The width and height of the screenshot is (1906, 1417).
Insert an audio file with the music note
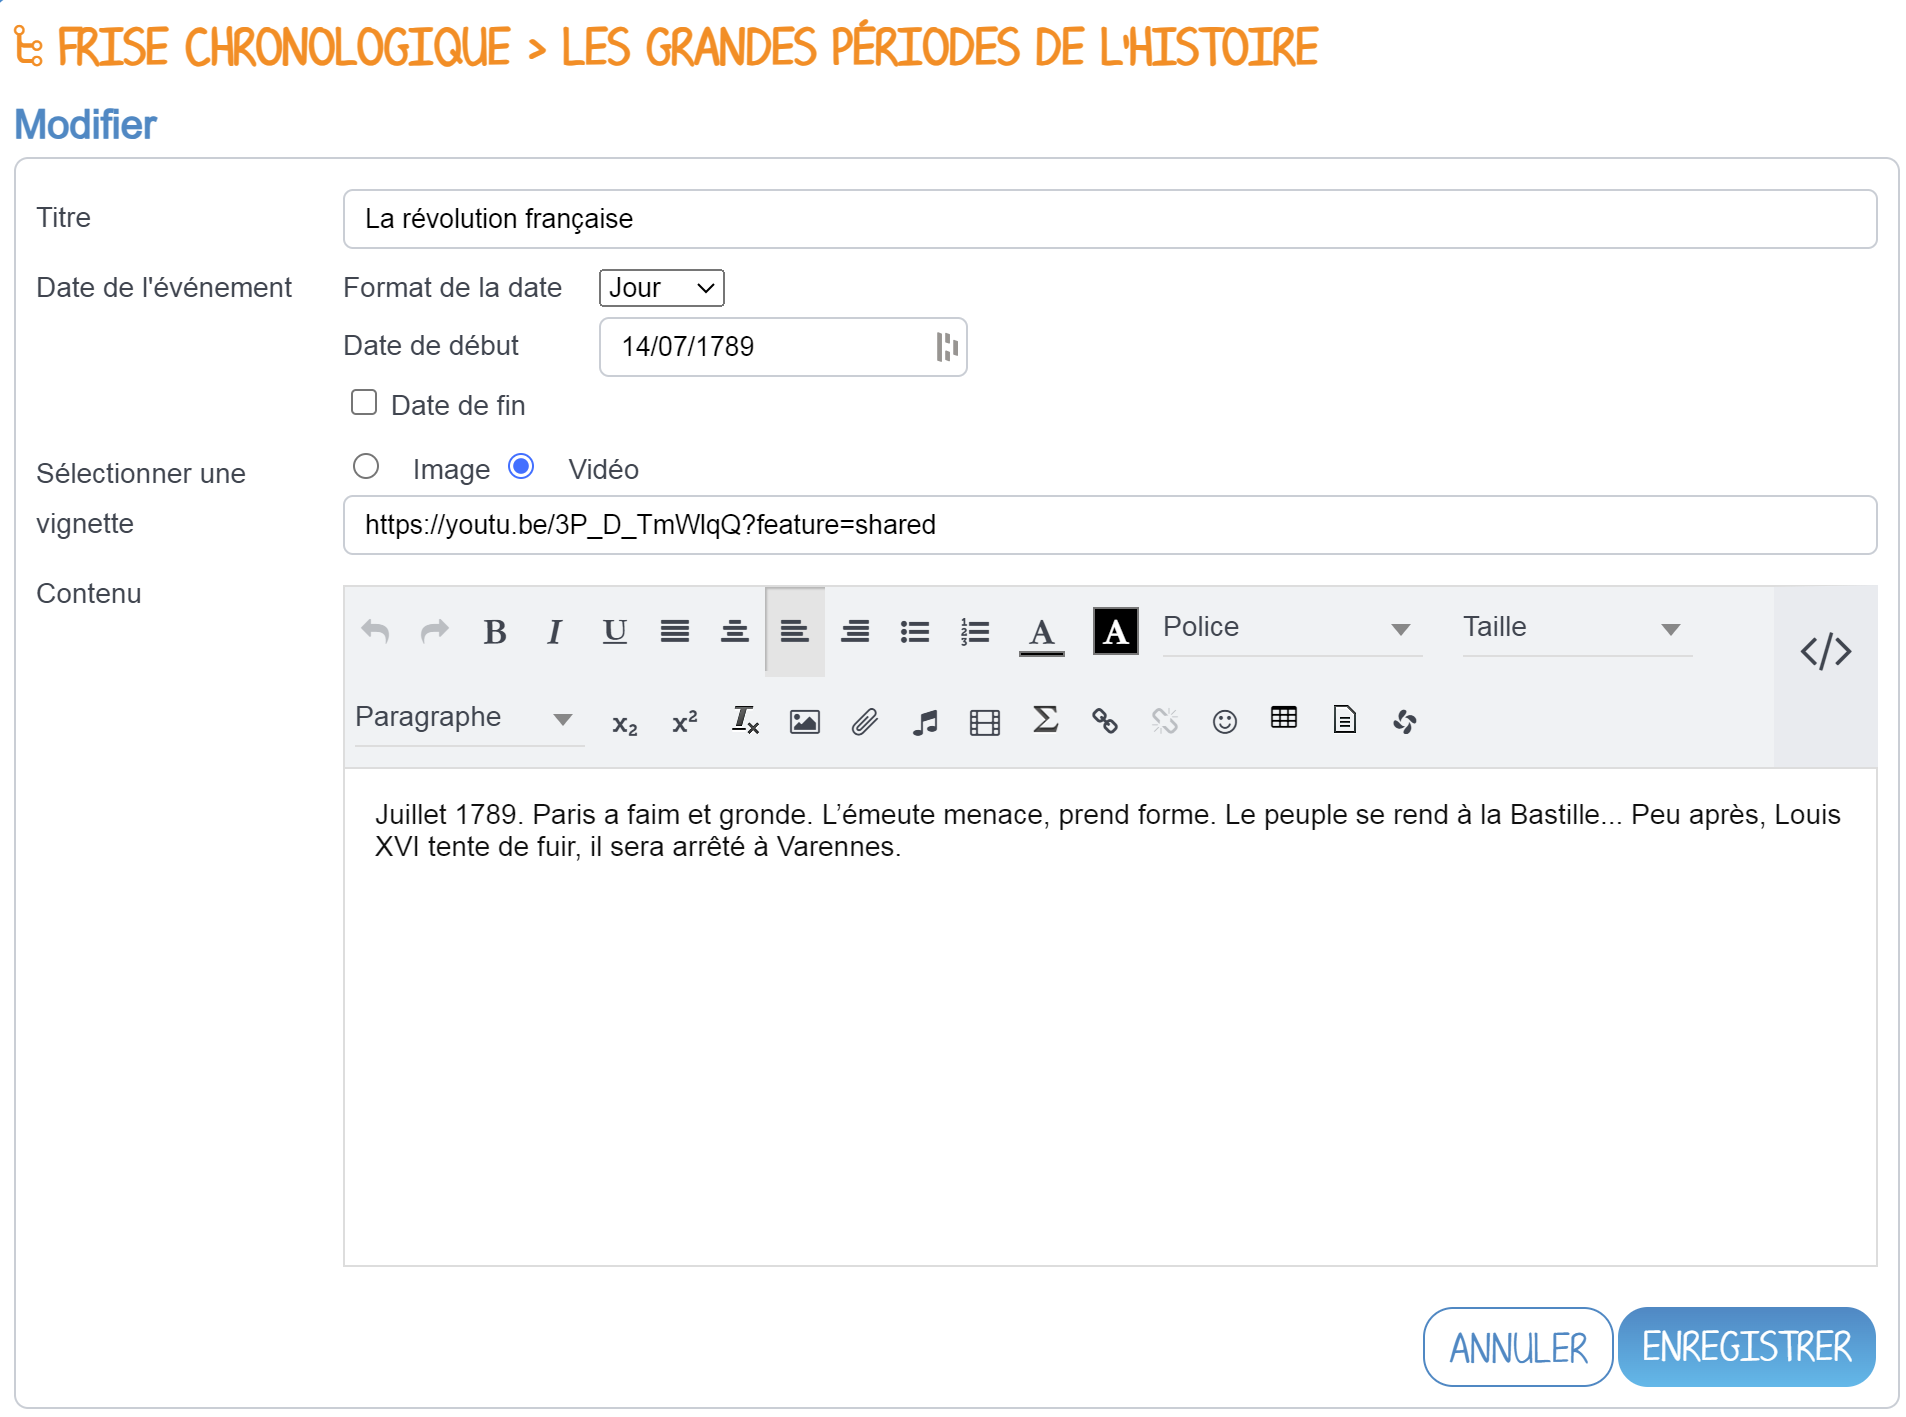click(925, 721)
